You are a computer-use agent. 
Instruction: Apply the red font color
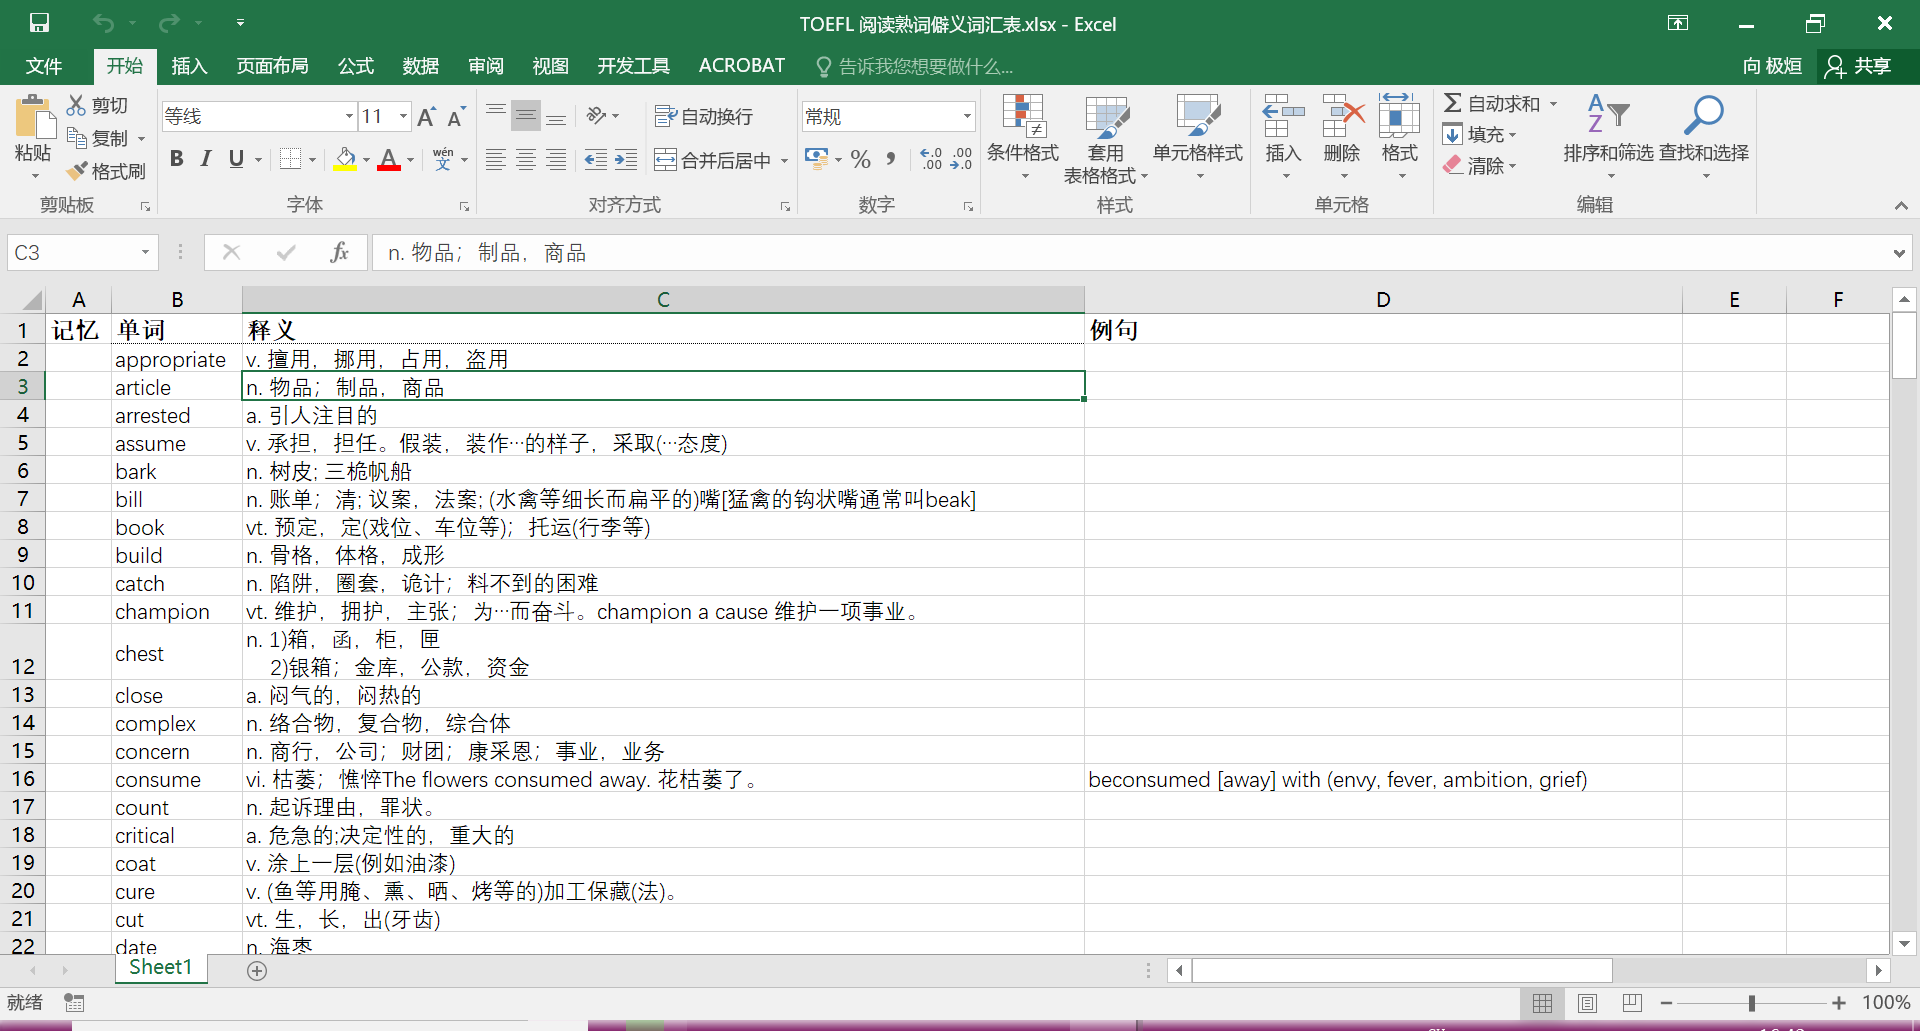point(389,159)
